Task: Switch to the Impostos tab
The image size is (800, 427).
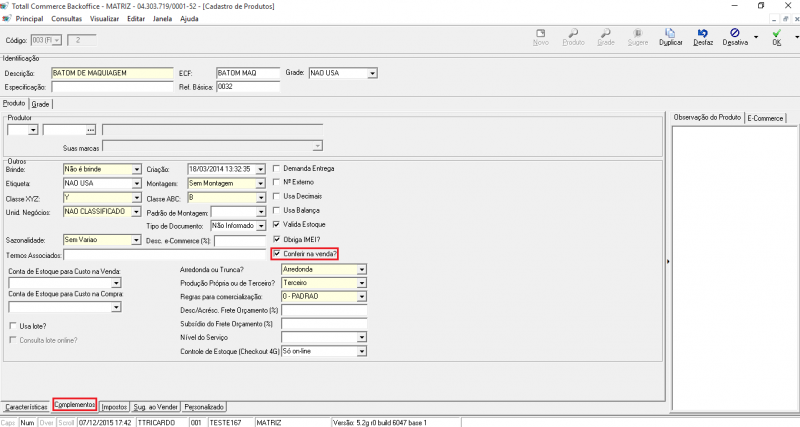Action: [114, 407]
